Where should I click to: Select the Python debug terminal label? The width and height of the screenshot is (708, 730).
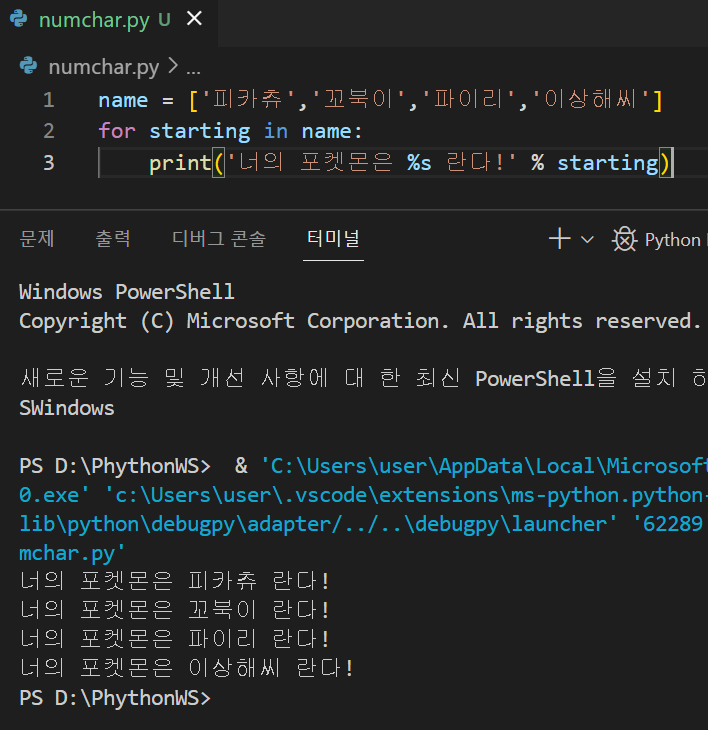pyautogui.click(x=672, y=240)
